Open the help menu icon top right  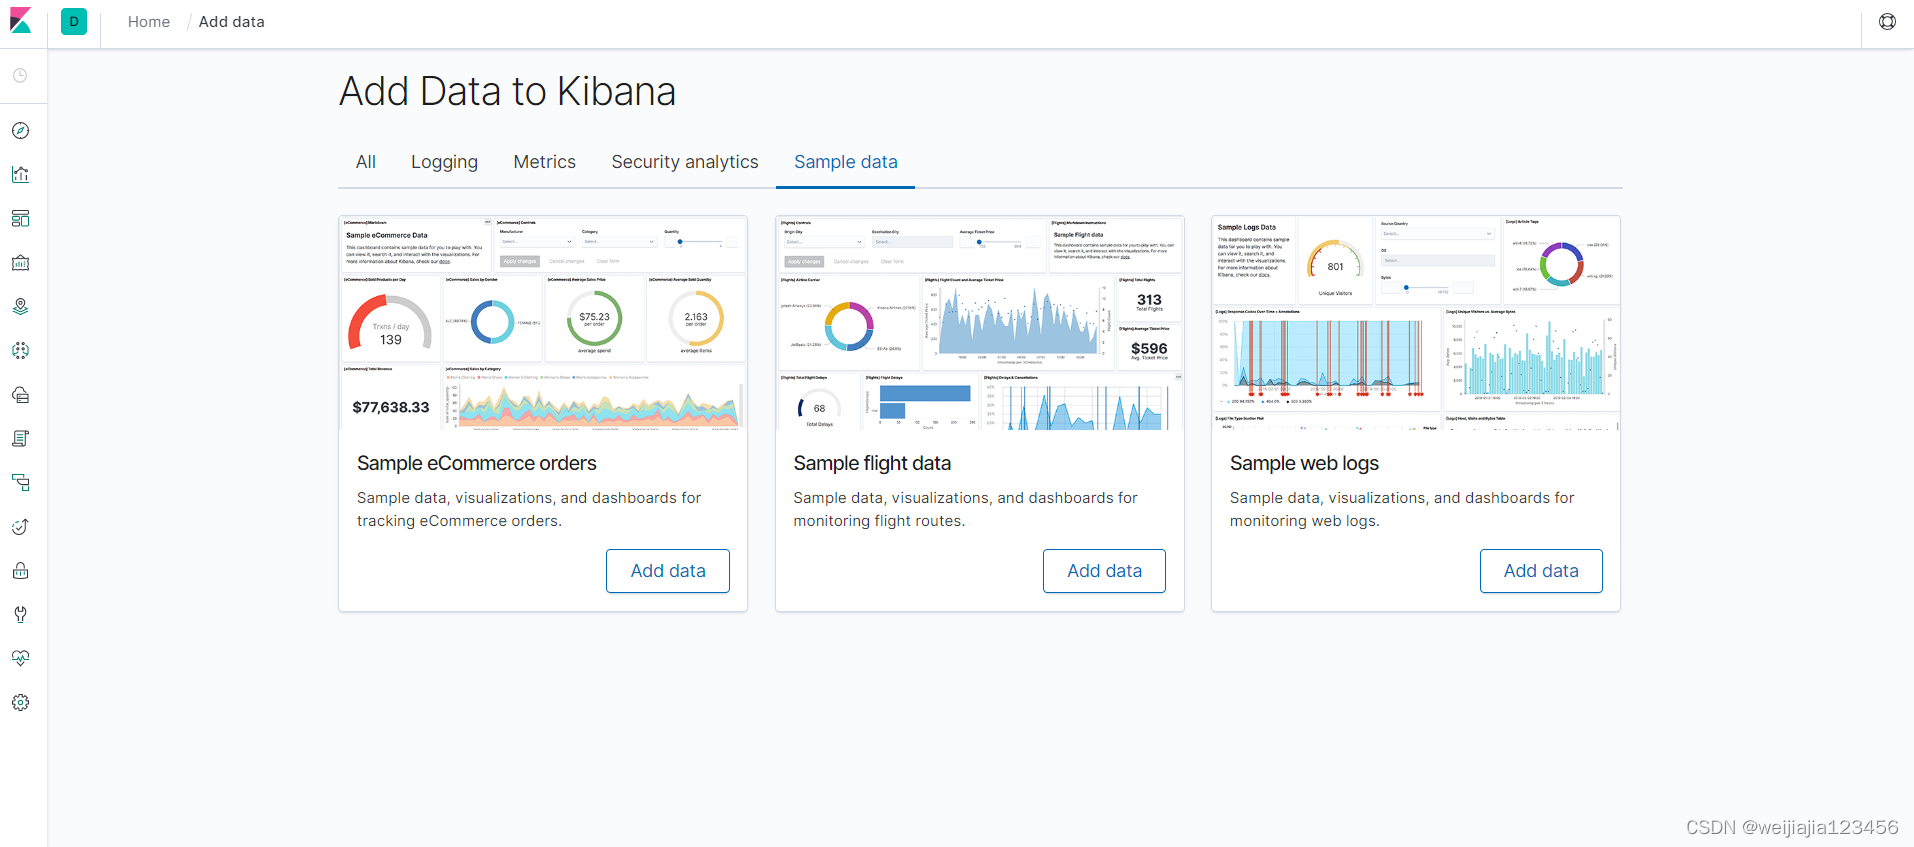click(1887, 22)
